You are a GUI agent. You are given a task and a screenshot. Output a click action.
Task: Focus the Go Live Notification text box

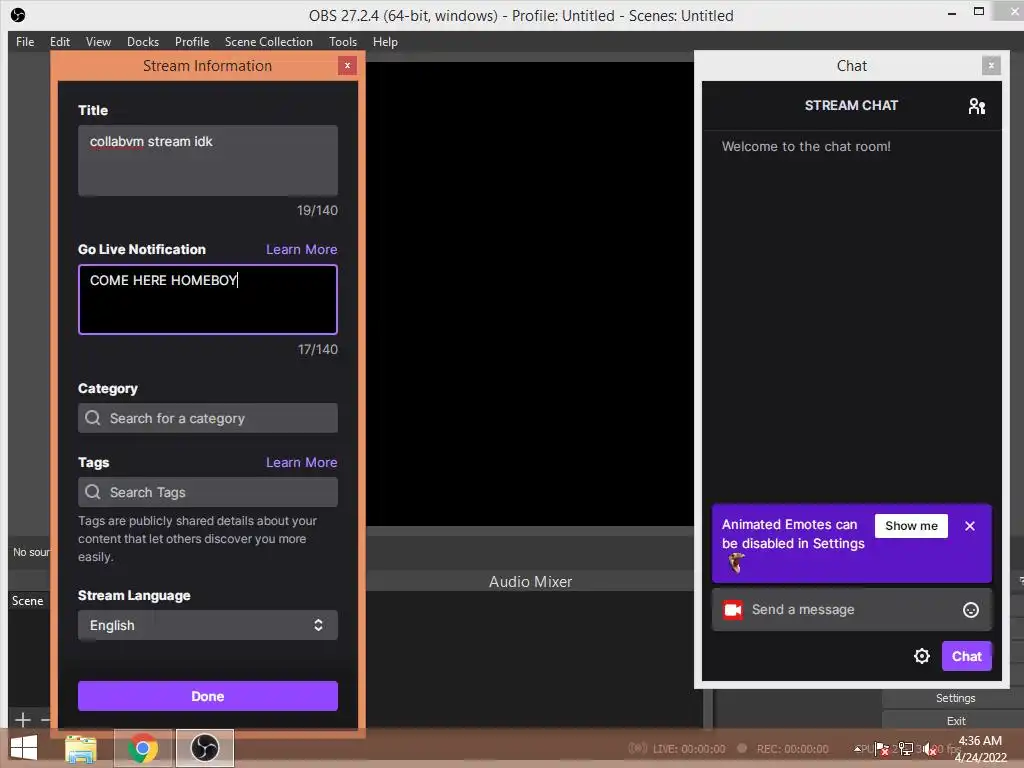tap(208, 299)
